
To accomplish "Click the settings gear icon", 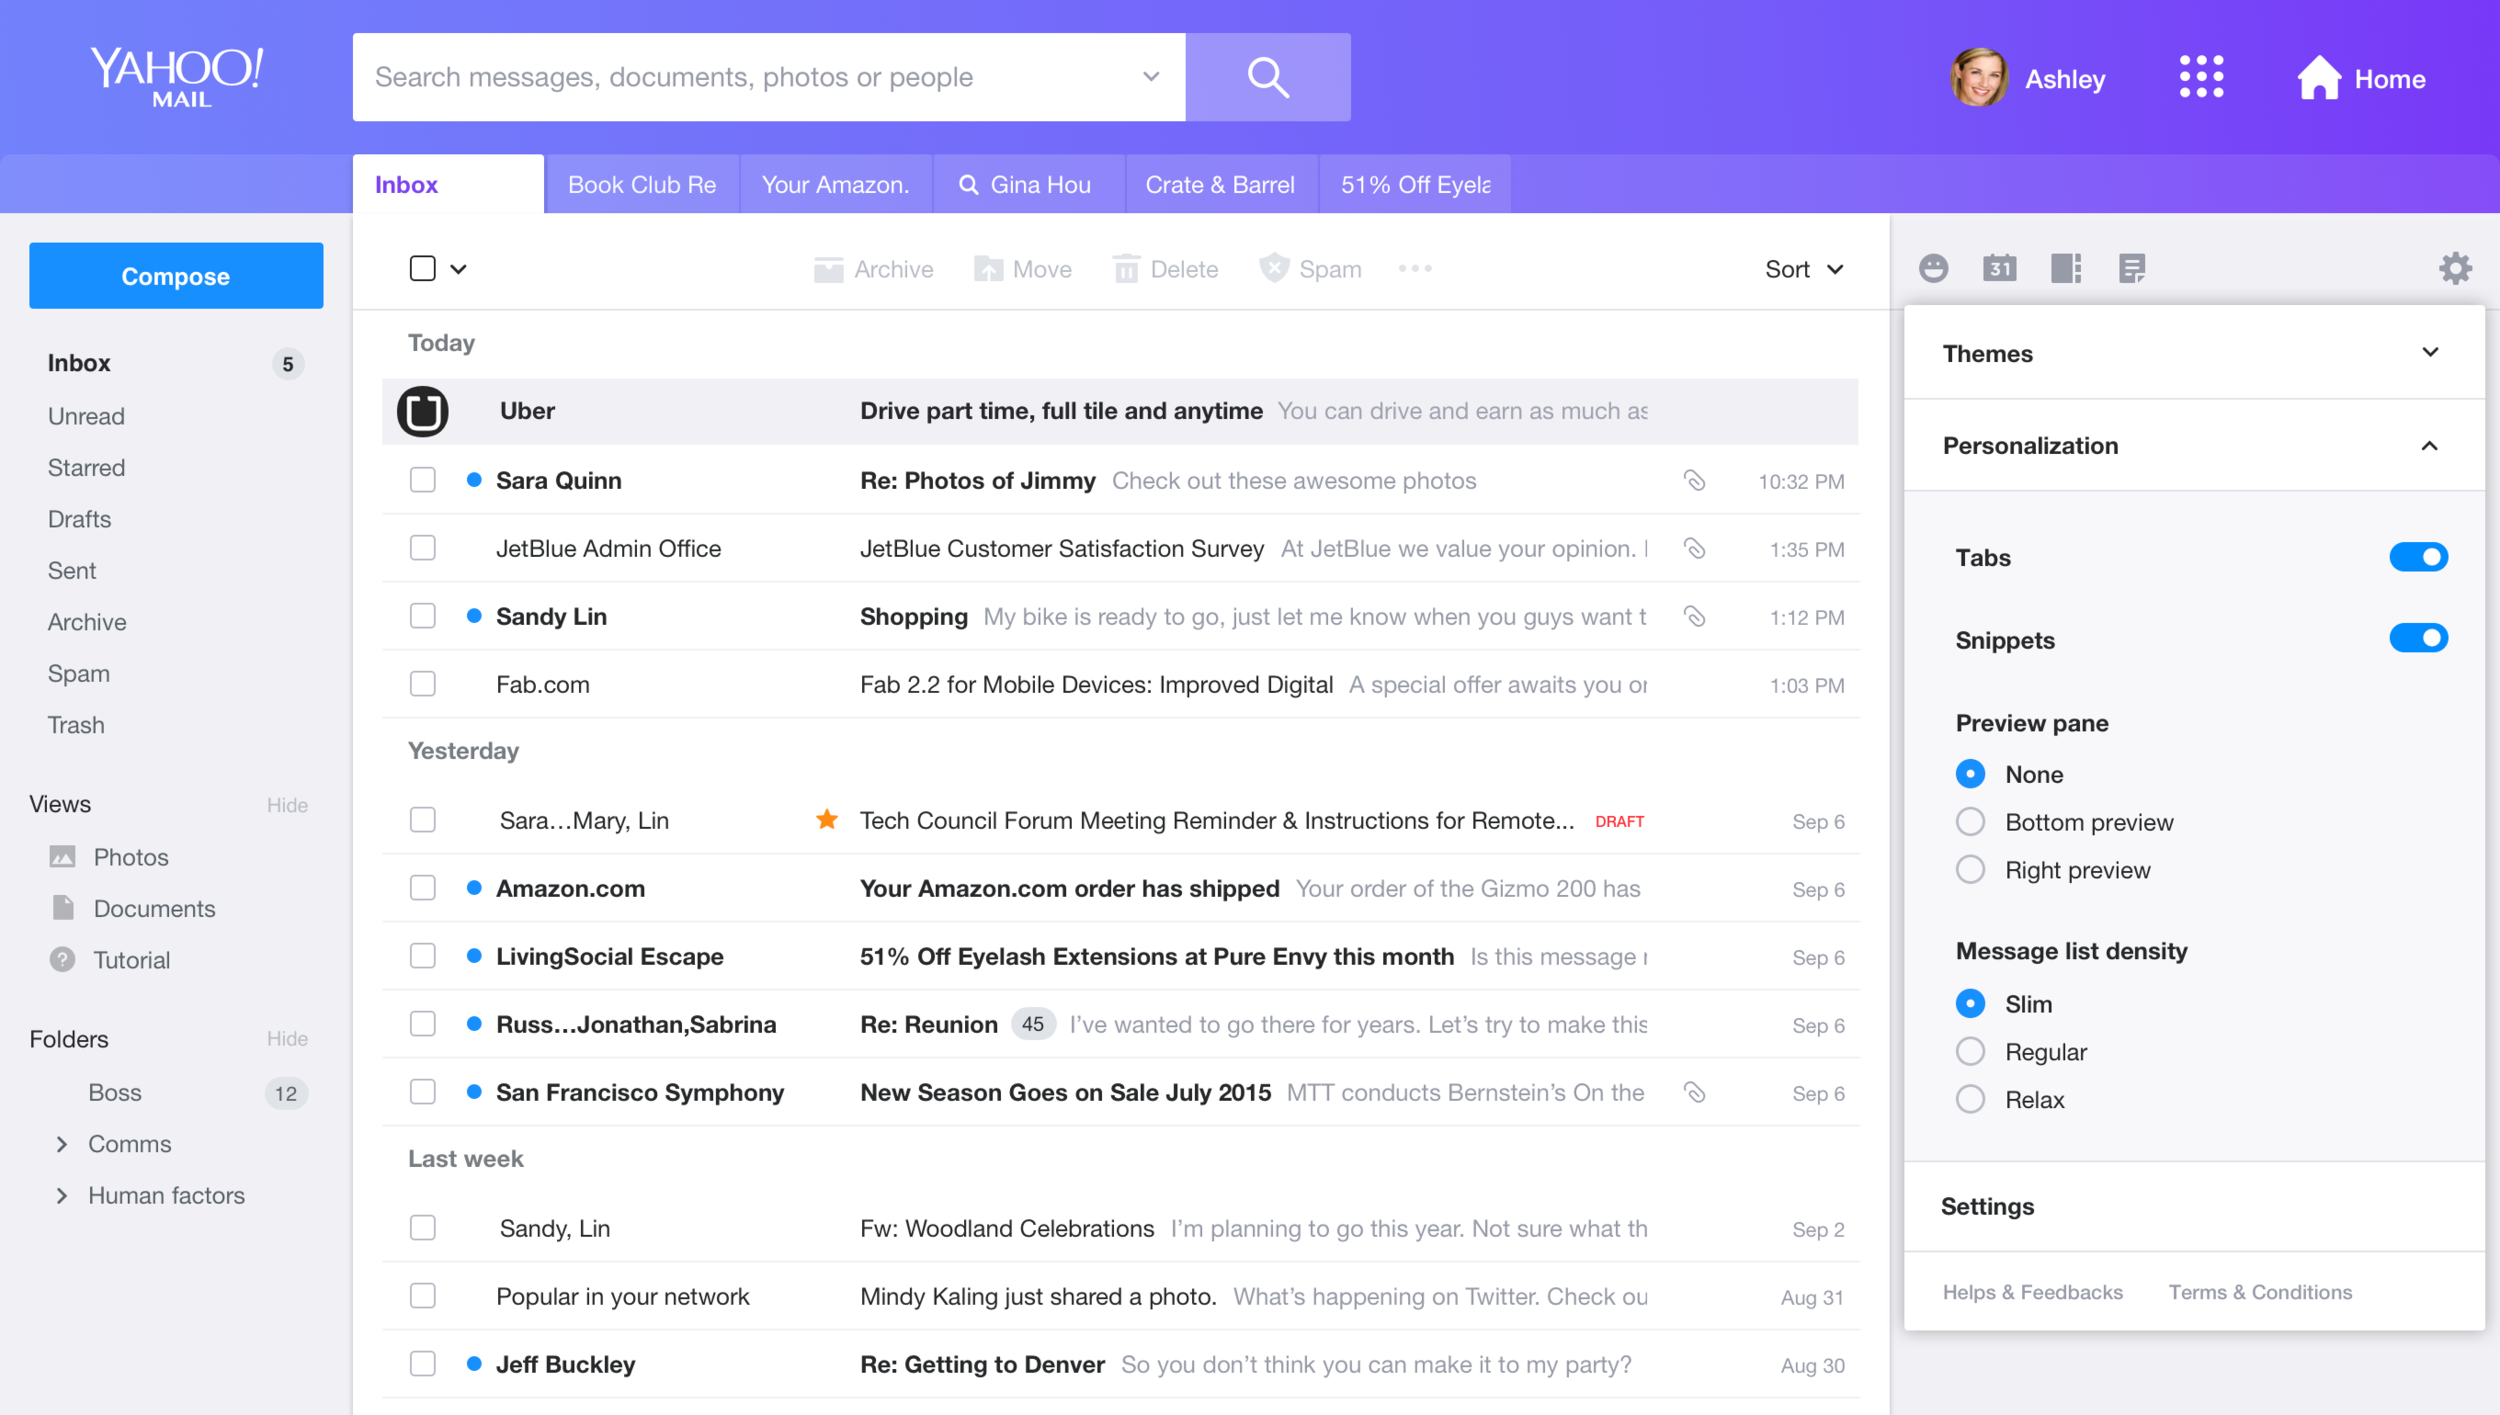I will [x=2454, y=268].
